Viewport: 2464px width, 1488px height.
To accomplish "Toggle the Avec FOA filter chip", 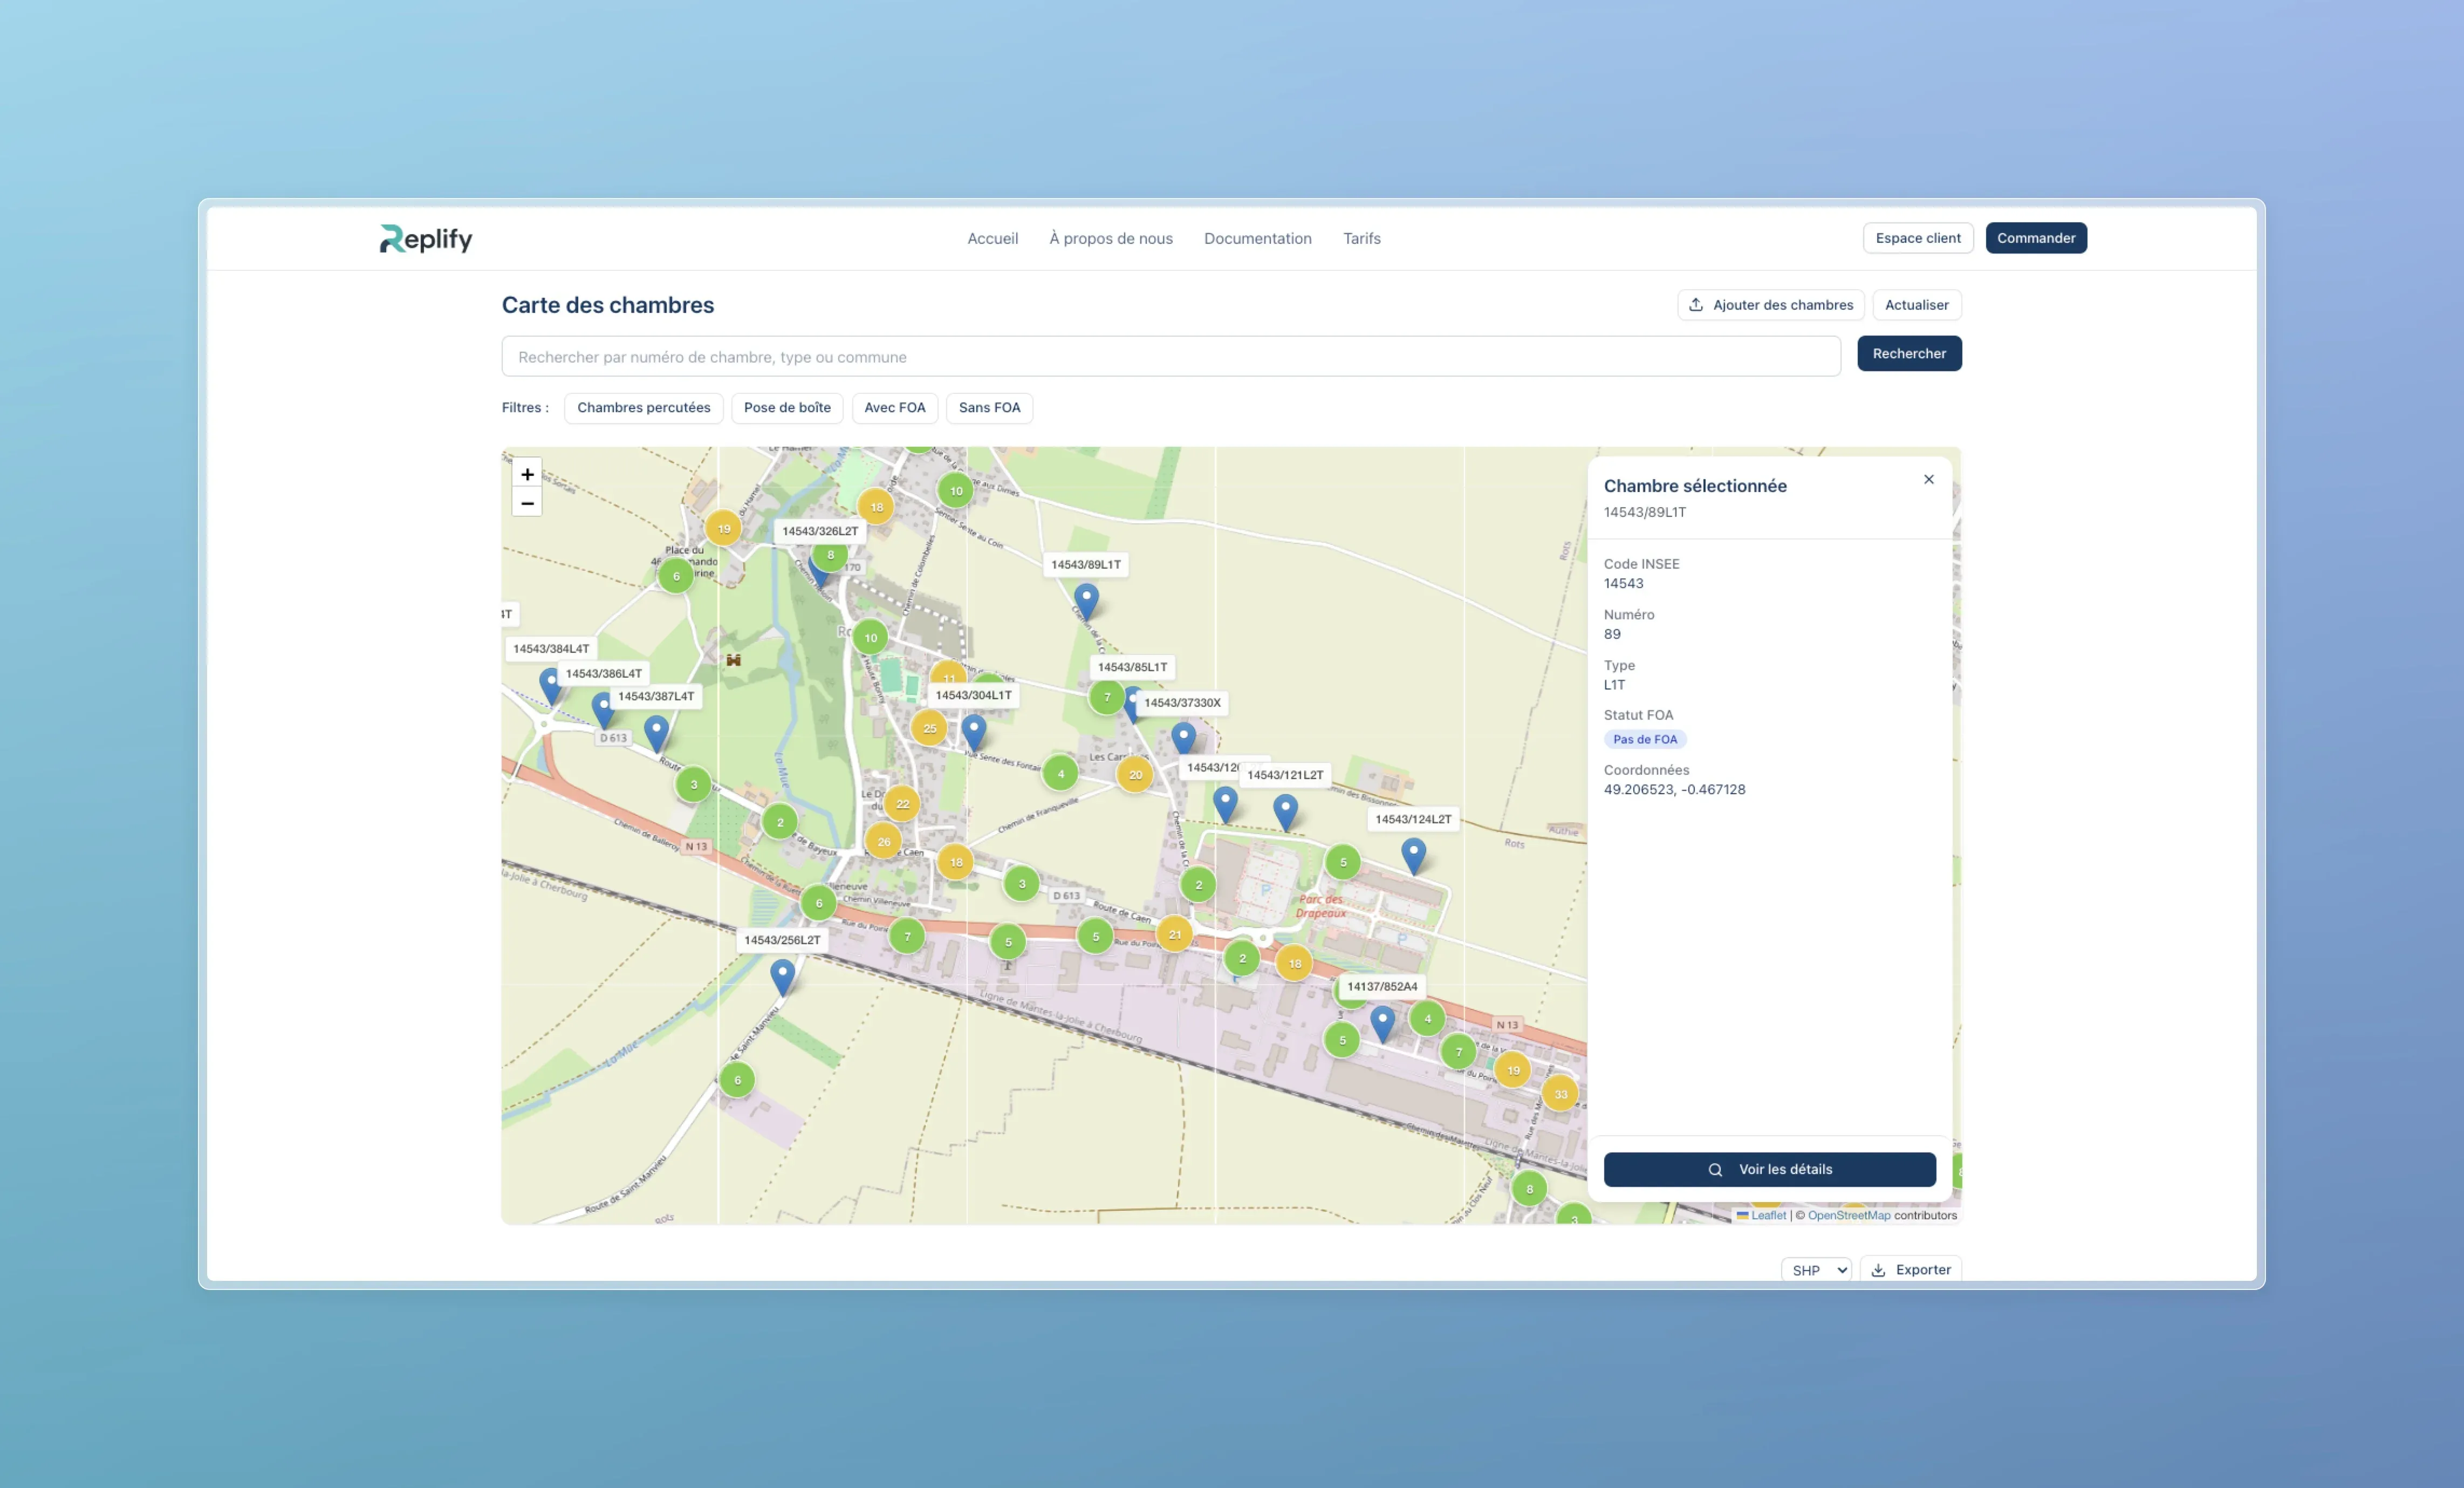I will (894, 408).
